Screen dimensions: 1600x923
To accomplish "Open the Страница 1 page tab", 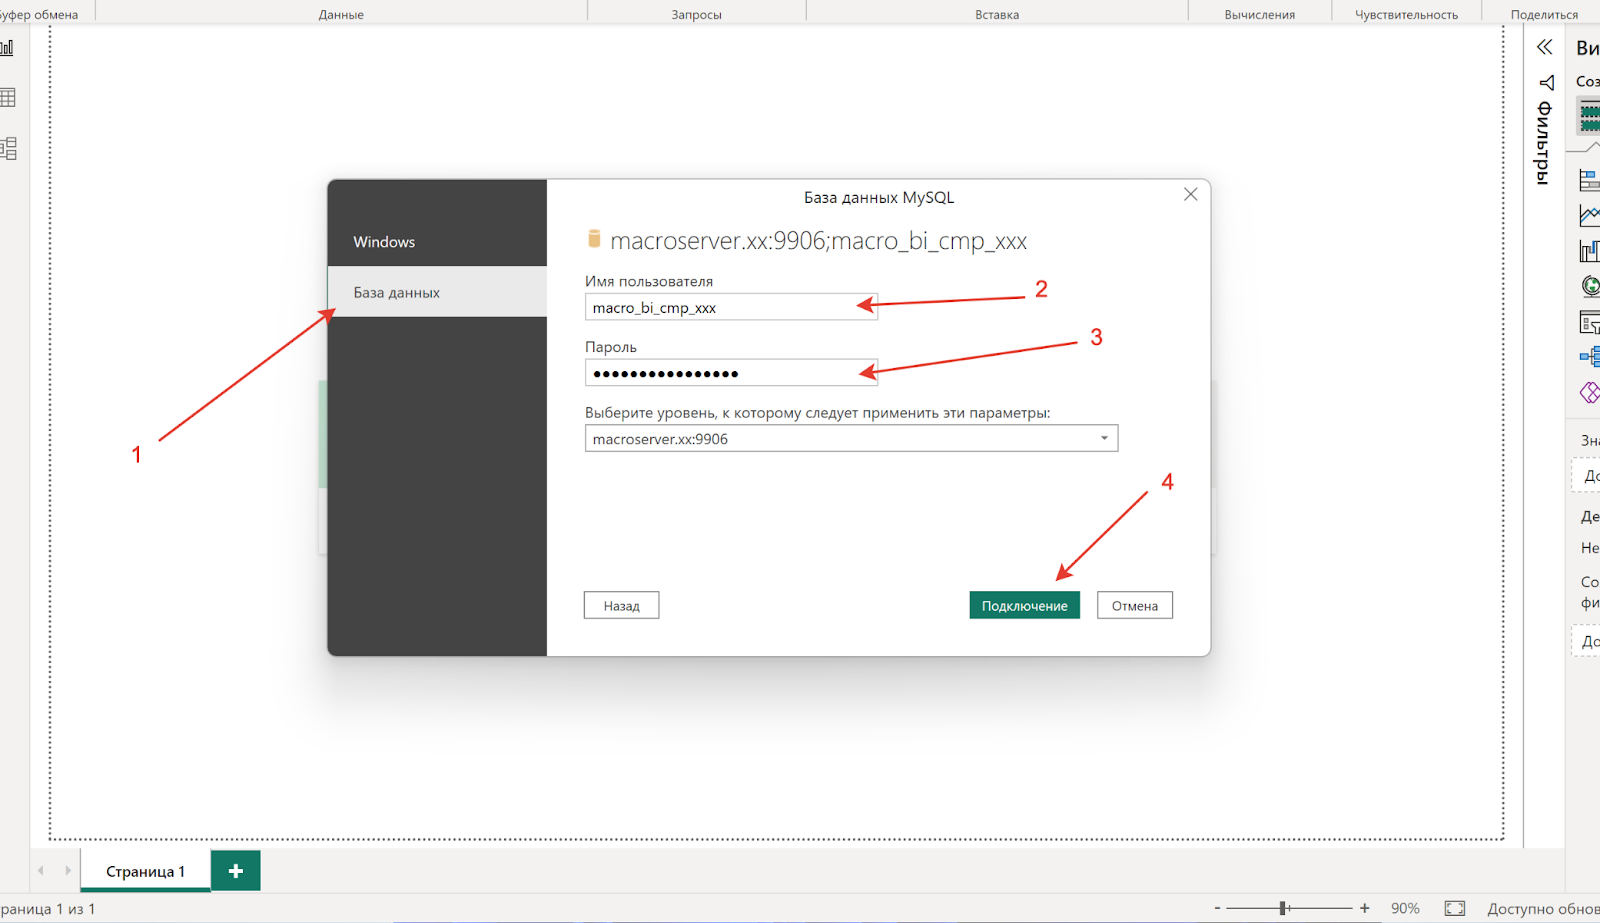I will (146, 871).
